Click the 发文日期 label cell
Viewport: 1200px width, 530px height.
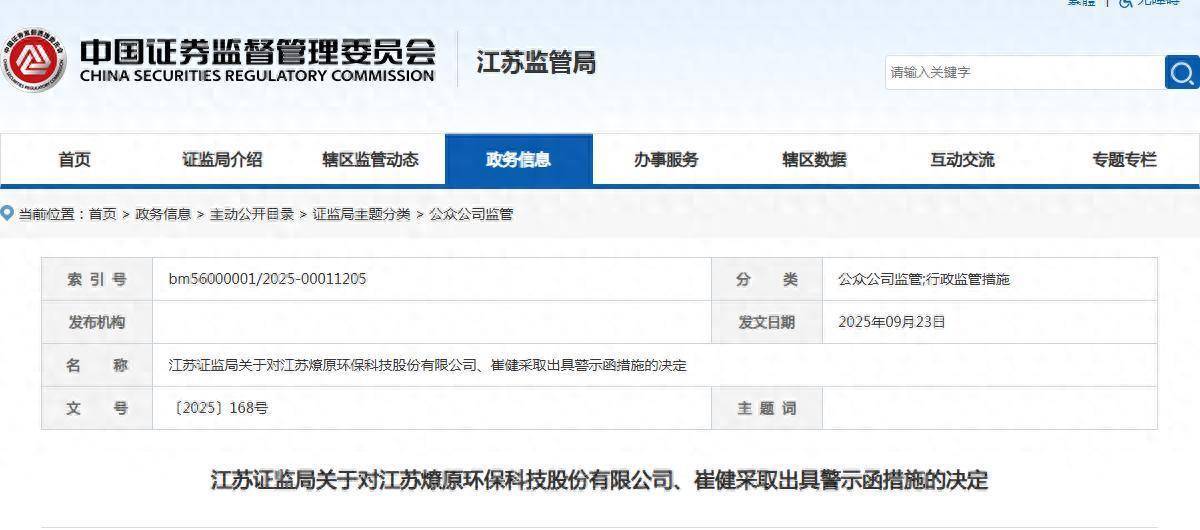tap(767, 322)
